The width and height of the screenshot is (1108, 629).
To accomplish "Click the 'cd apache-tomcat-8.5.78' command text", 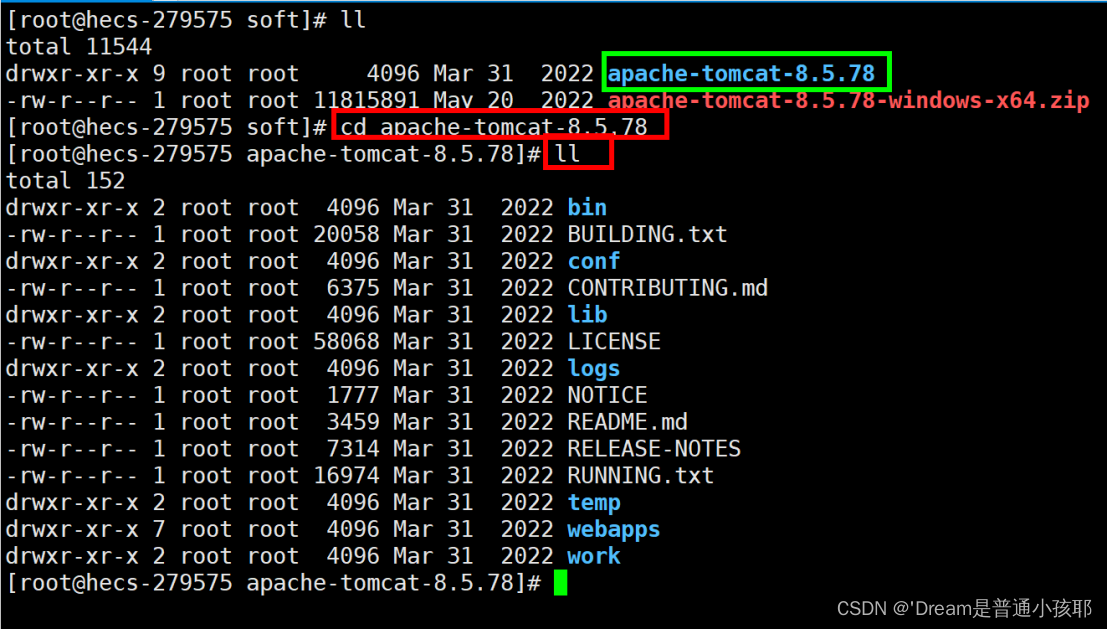I will tap(494, 127).
